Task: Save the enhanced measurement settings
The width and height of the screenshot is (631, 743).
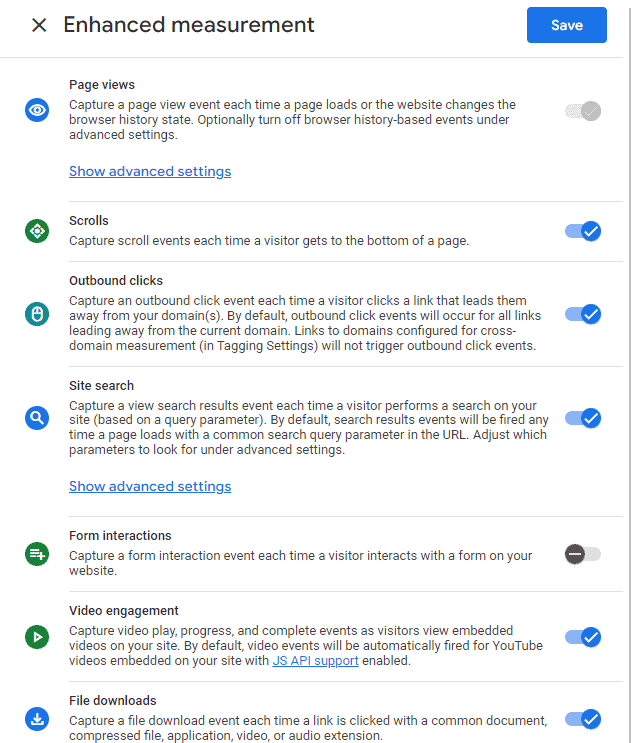Action: pos(567,25)
